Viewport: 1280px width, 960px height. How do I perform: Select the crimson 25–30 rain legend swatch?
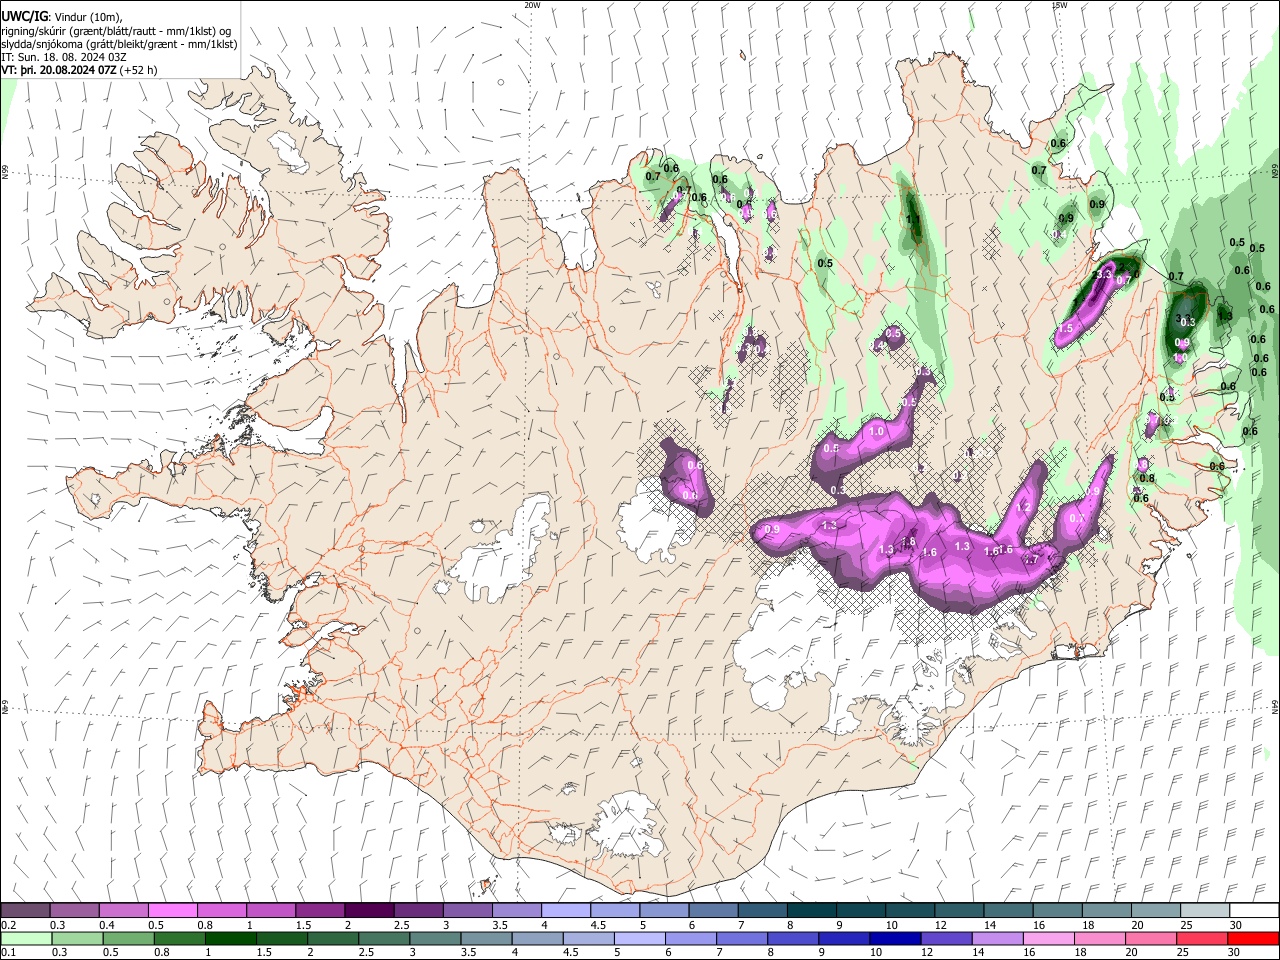pos(1202,938)
